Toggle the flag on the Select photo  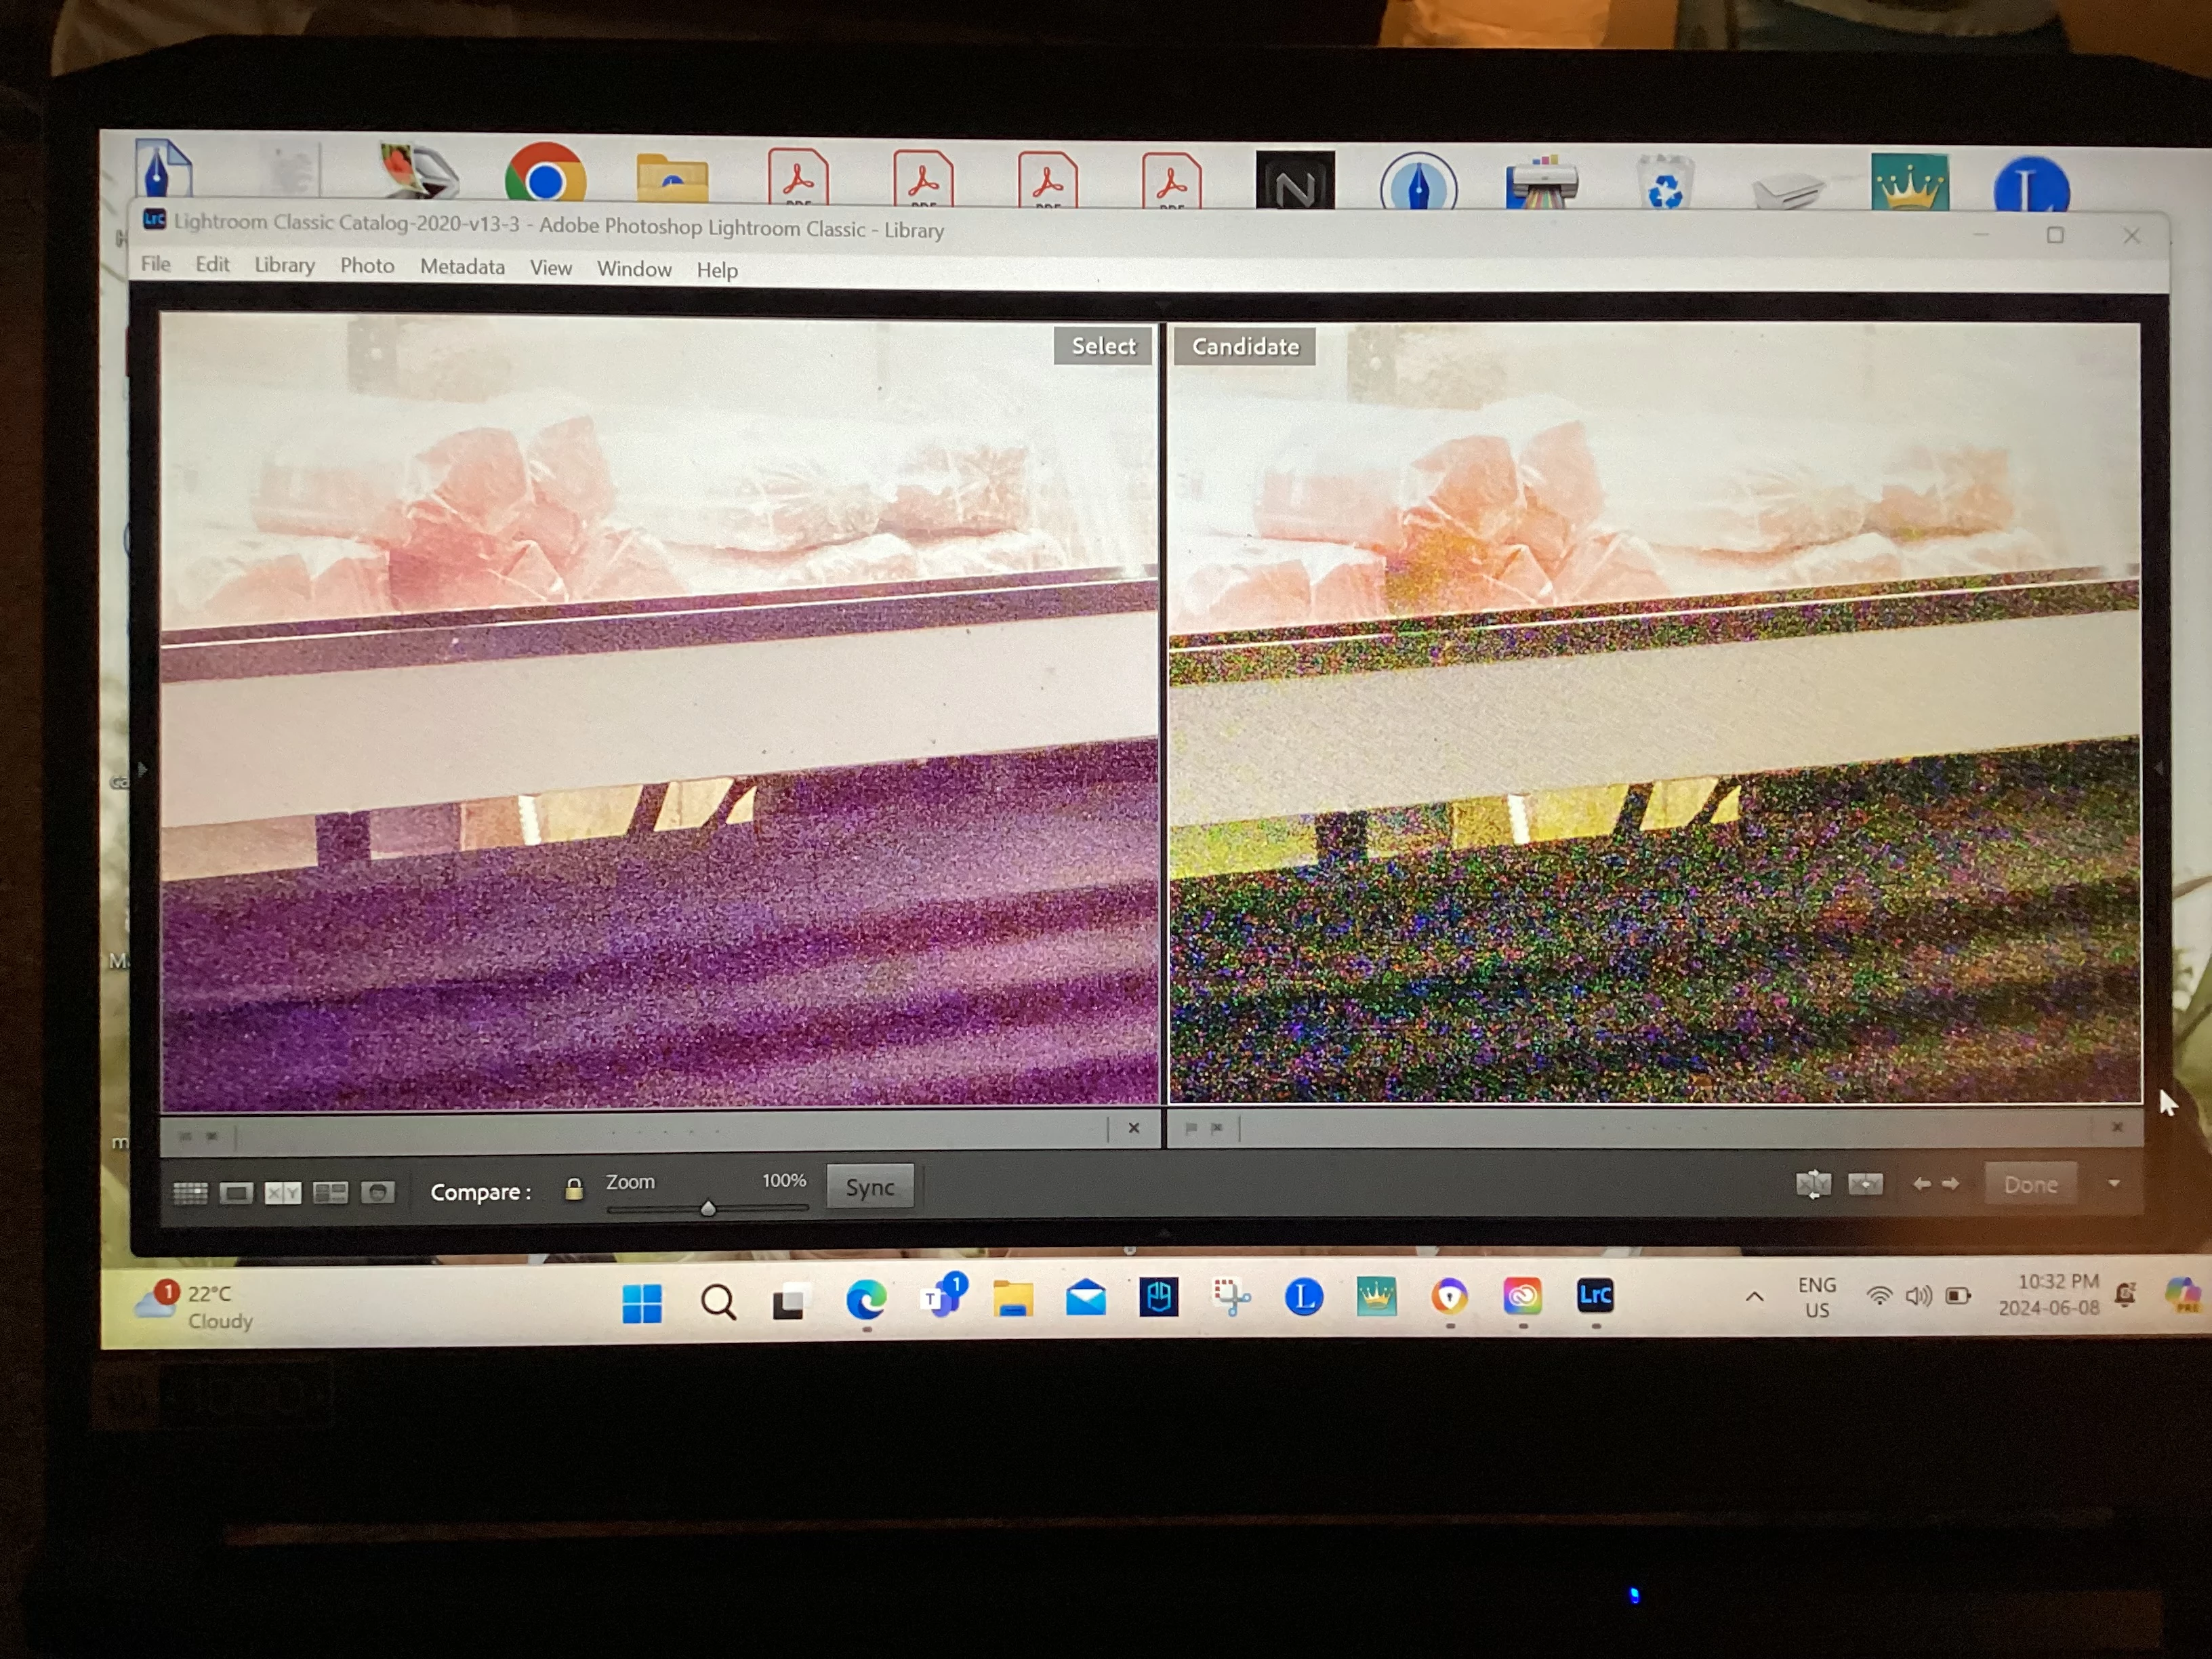(186, 1136)
